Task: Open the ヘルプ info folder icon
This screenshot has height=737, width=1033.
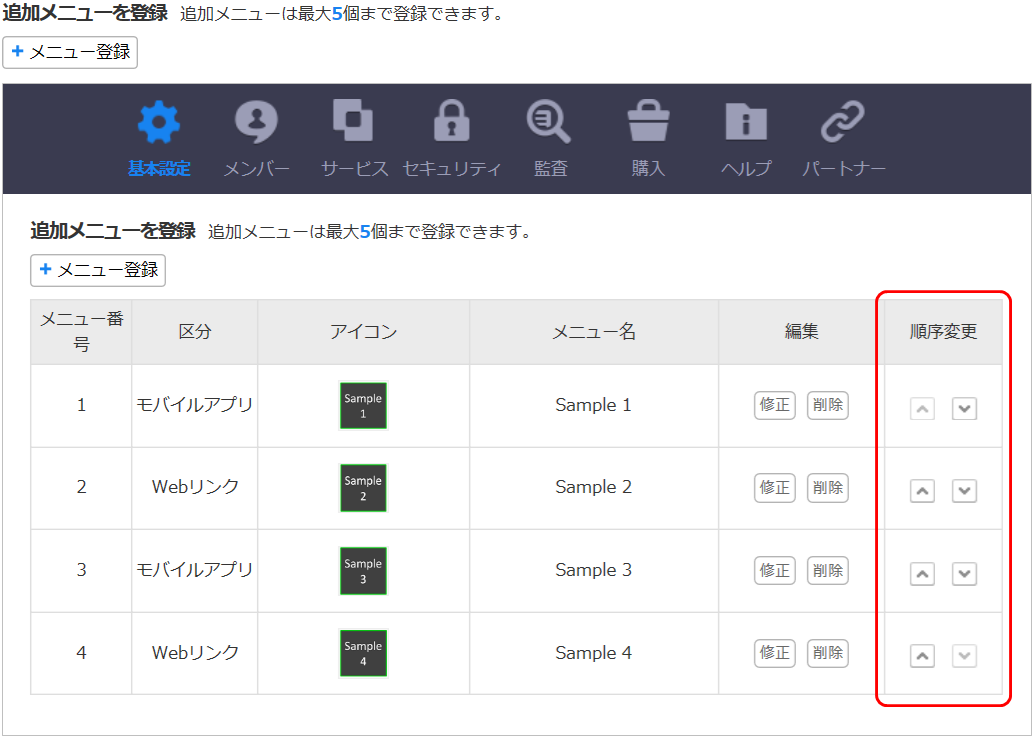Action: point(746,122)
